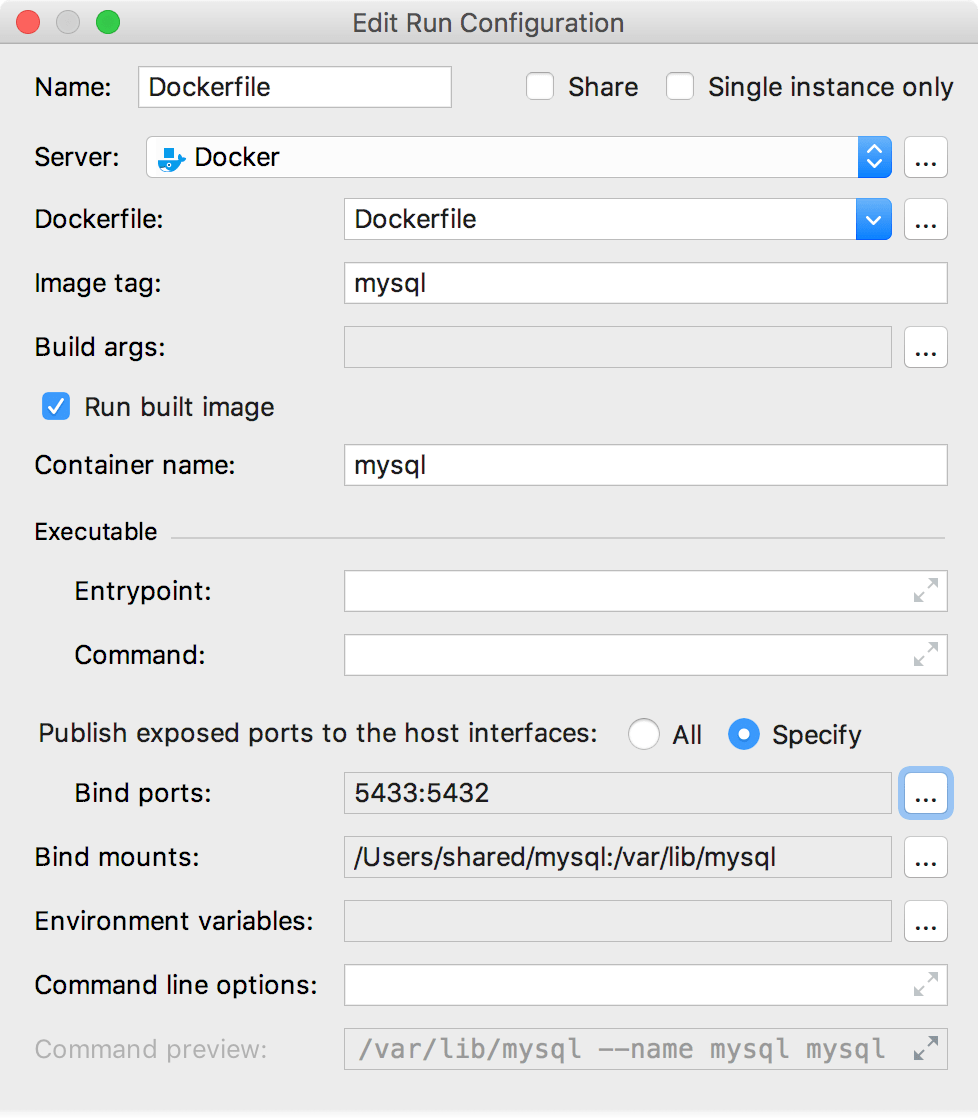Viewport: 978px width, 1119px height.
Task: Click the Environment variables field
Action: 617,921
